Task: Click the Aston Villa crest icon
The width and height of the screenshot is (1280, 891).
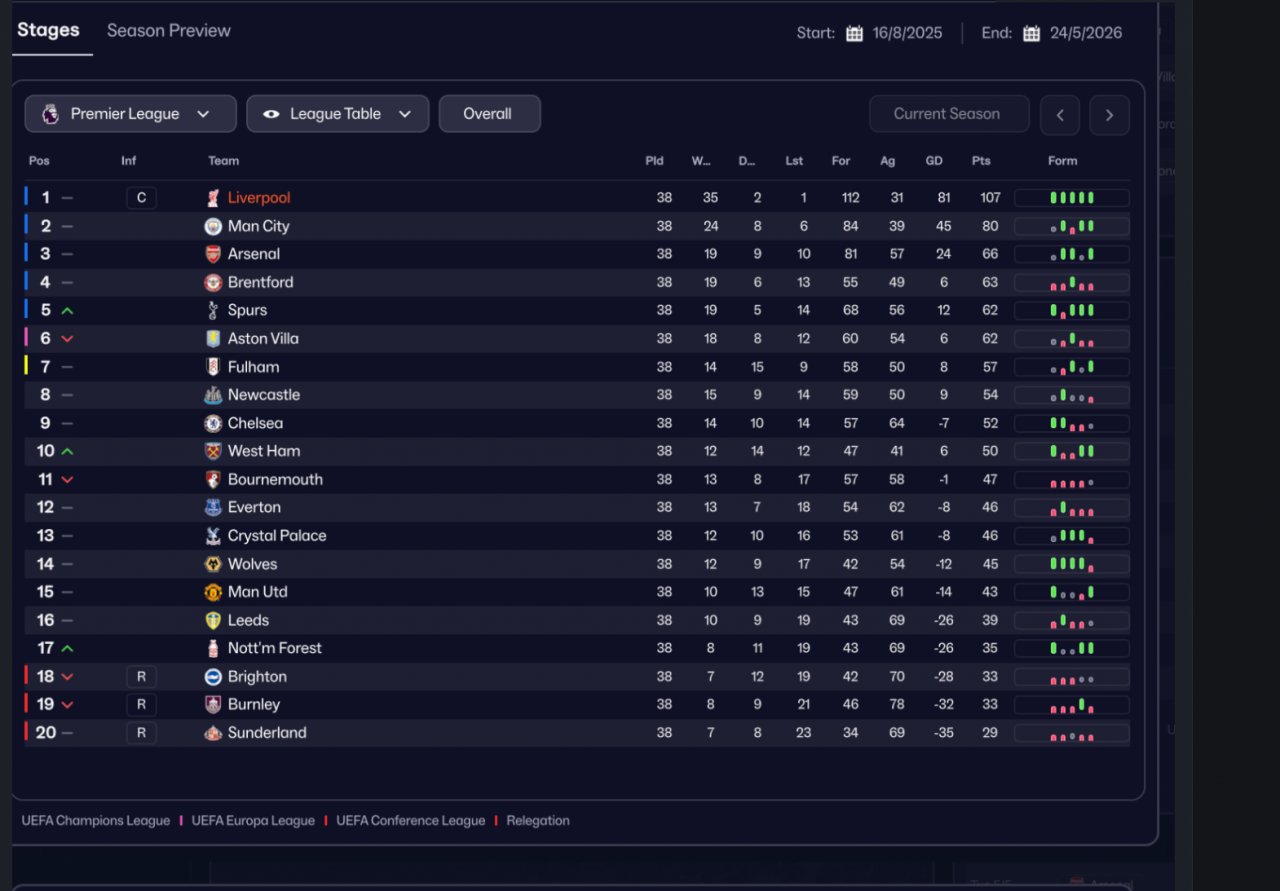Action: point(212,338)
